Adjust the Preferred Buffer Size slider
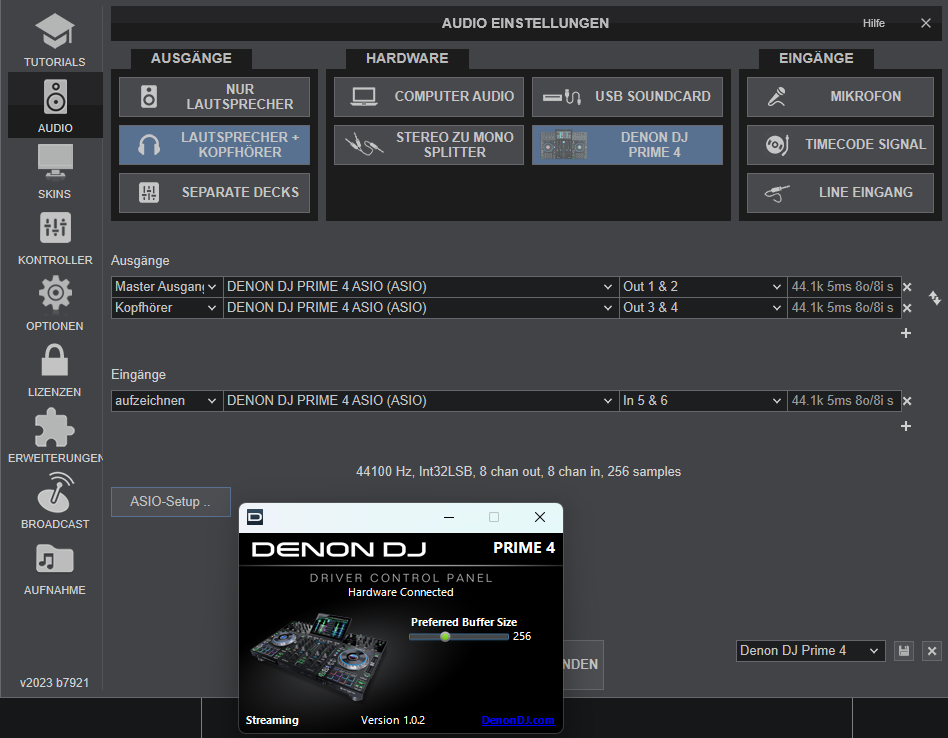 click(458, 636)
